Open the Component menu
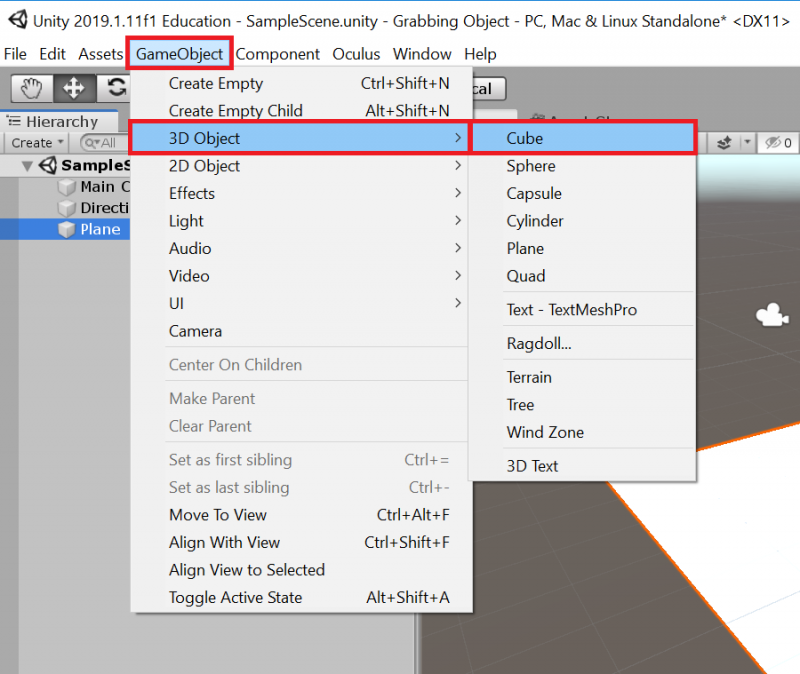 click(278, 54)
